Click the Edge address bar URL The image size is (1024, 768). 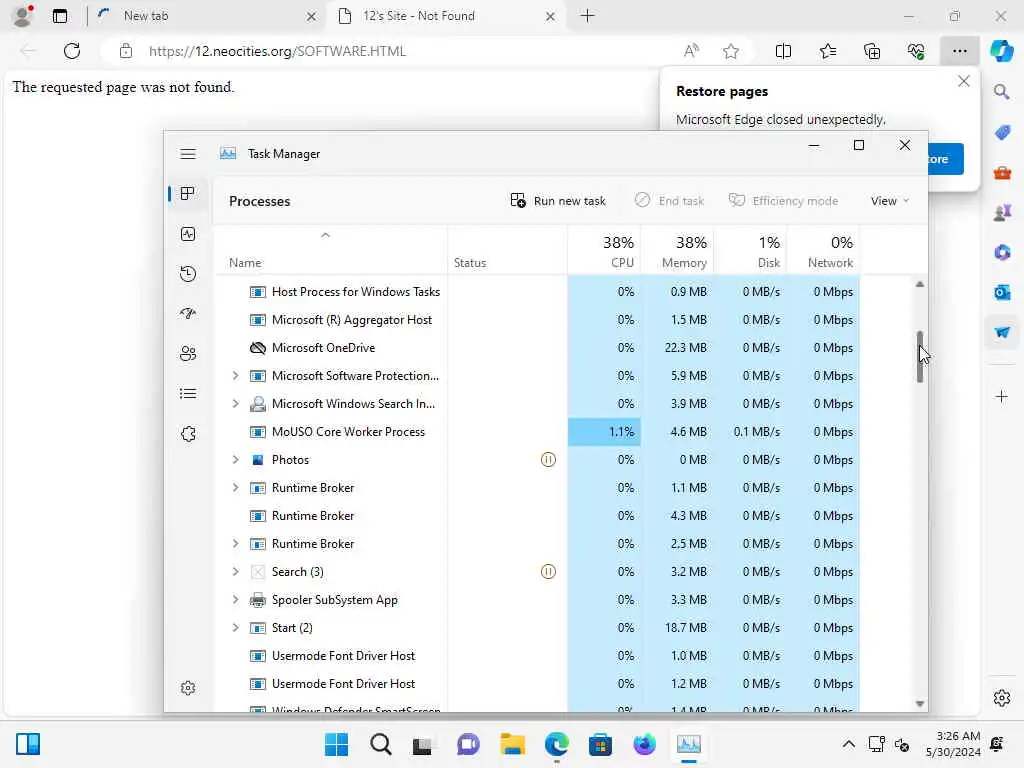[x=277, y=51]
